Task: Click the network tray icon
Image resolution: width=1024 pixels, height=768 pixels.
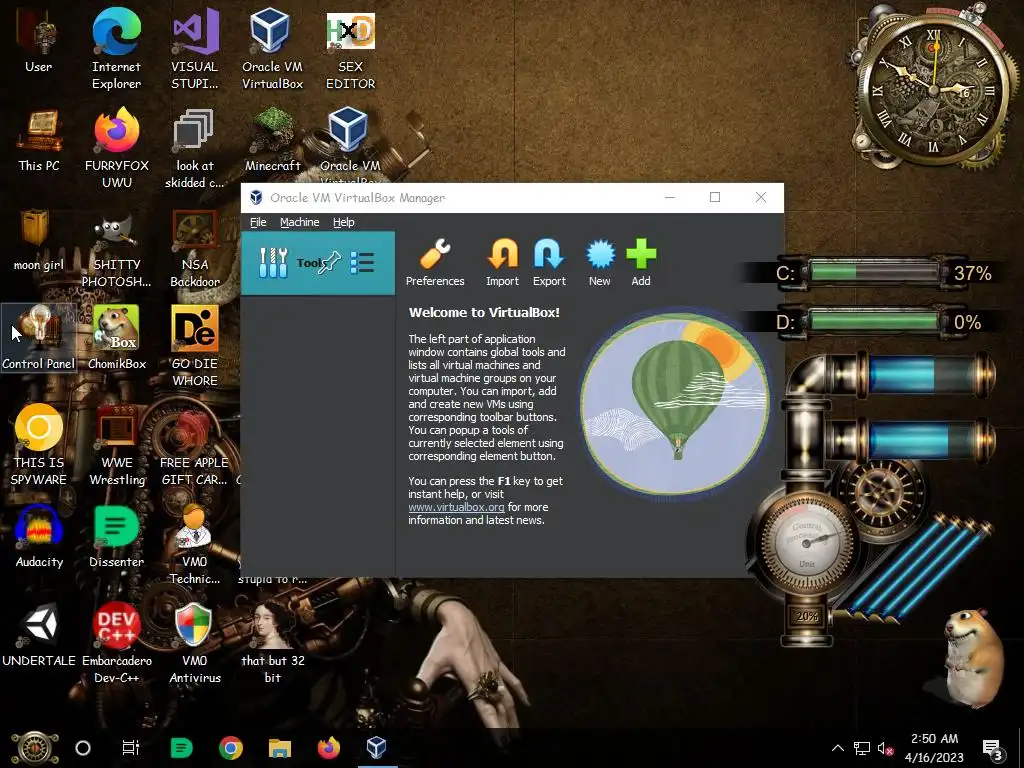Action: pos(862,748)
